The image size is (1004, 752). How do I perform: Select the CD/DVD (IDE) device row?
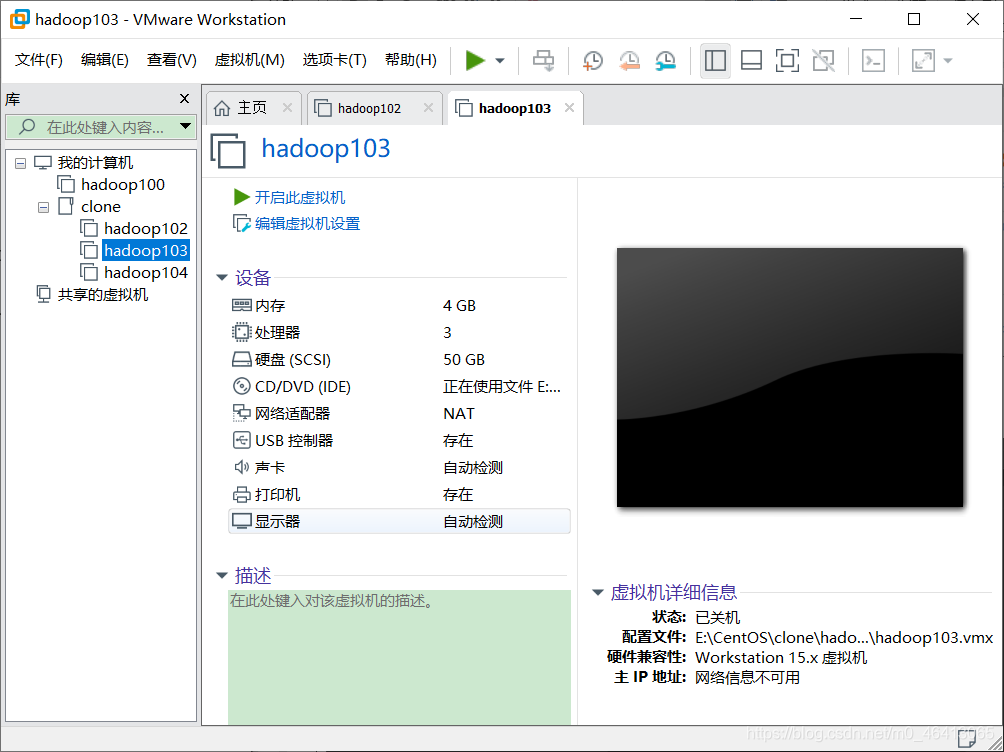tap(399, 387)
